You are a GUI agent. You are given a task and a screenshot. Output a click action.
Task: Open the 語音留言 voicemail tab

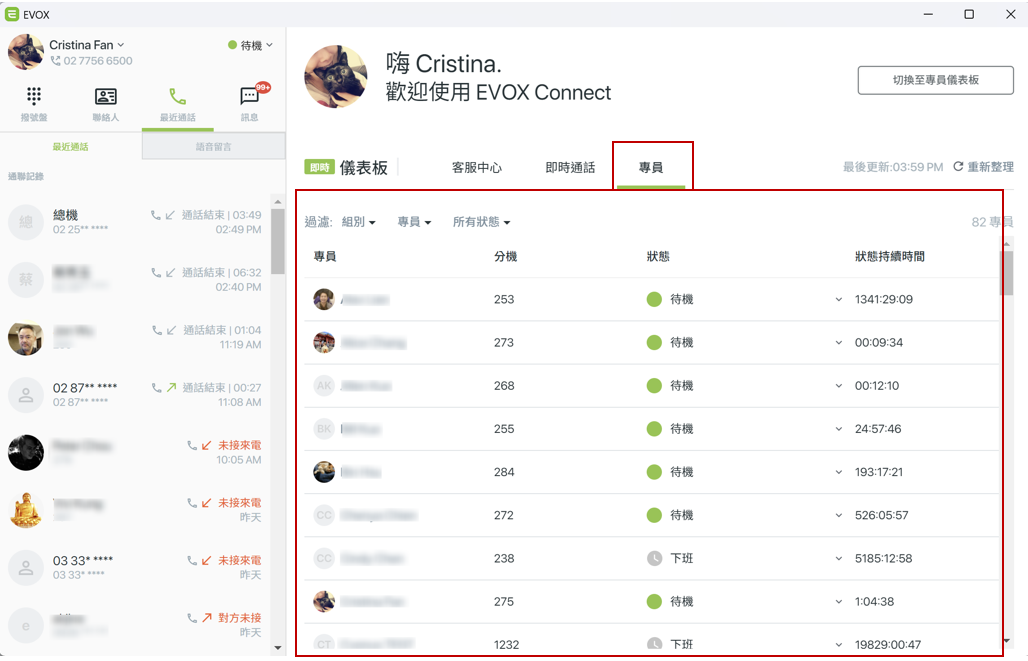[x=214, y=147]
